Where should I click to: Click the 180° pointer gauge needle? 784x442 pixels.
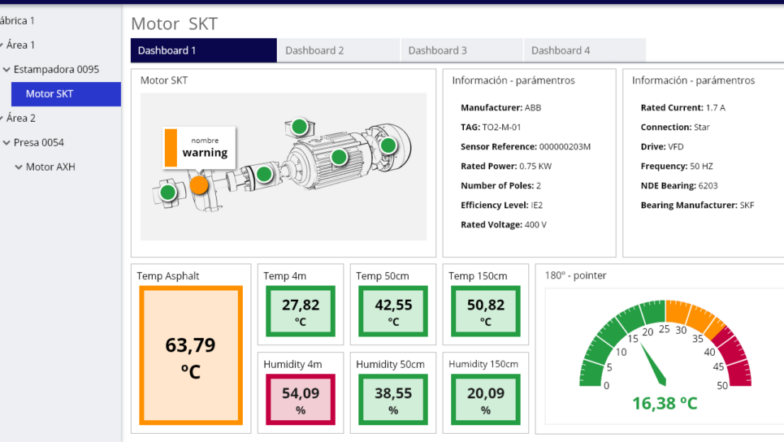(x=654, y=367)
